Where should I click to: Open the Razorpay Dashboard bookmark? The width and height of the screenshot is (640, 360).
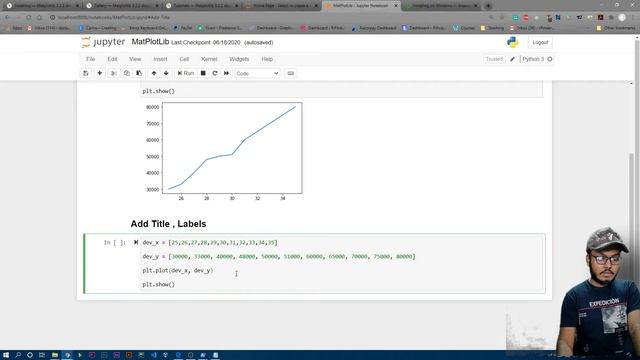pyautogui.click(x=374, y=28)
